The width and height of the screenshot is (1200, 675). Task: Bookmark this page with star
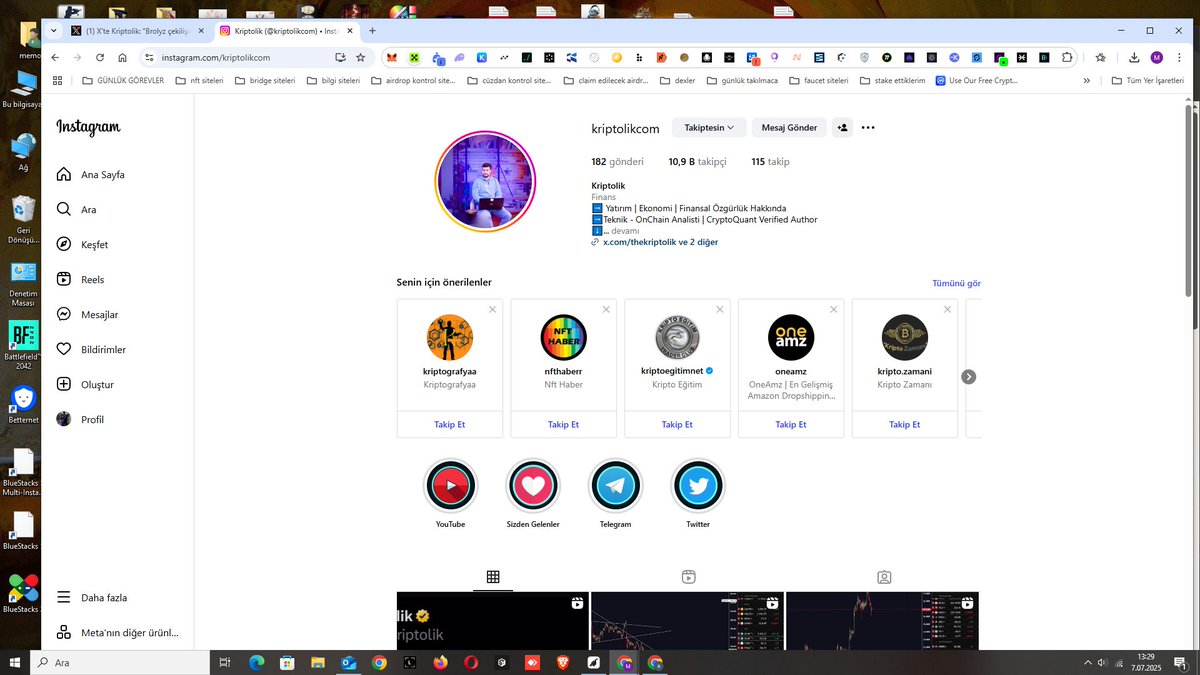point(361,57)
